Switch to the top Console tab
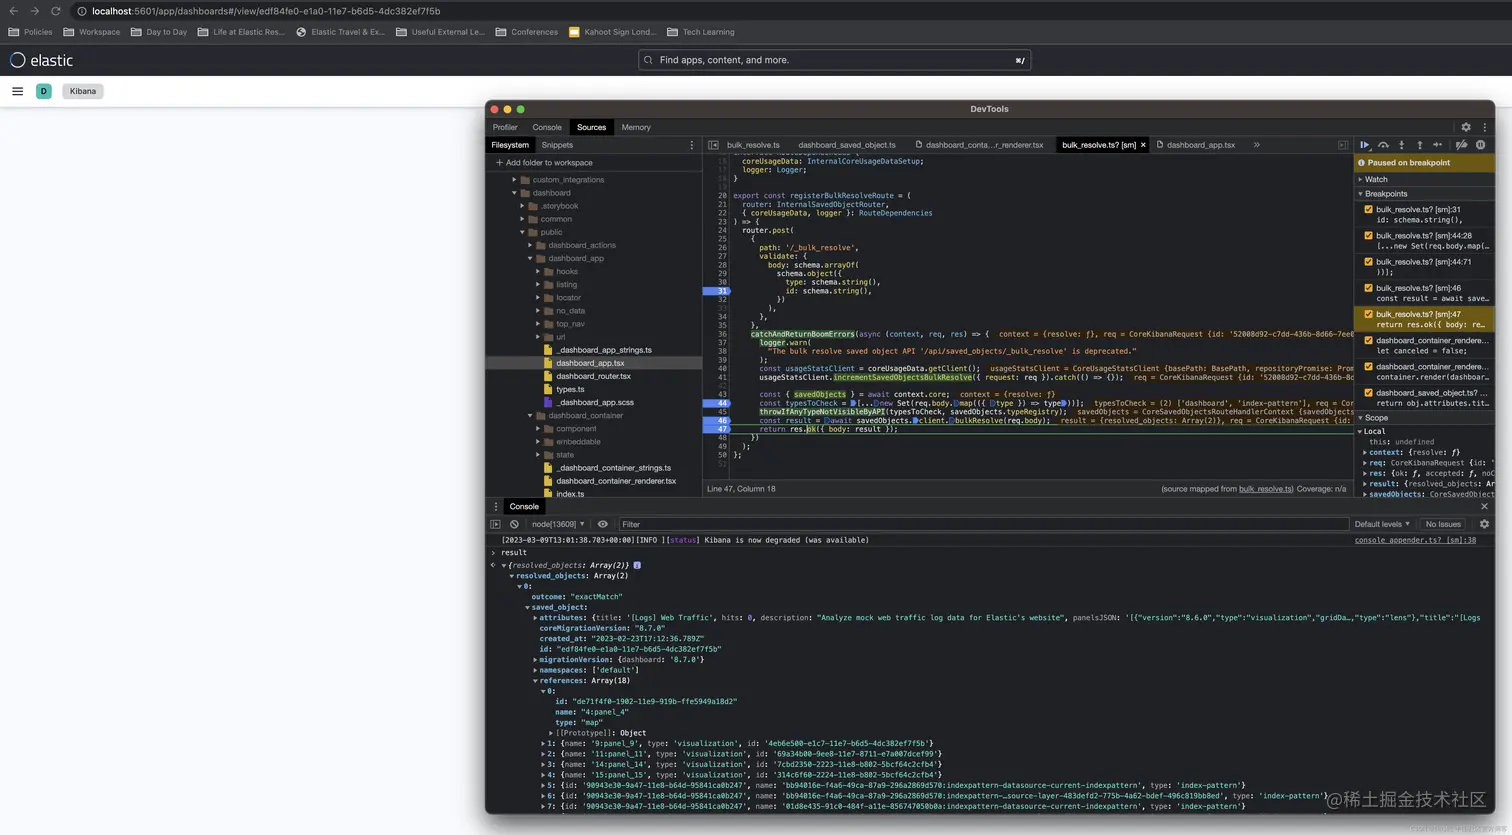 pyautogui.click(x=547, y=127)
